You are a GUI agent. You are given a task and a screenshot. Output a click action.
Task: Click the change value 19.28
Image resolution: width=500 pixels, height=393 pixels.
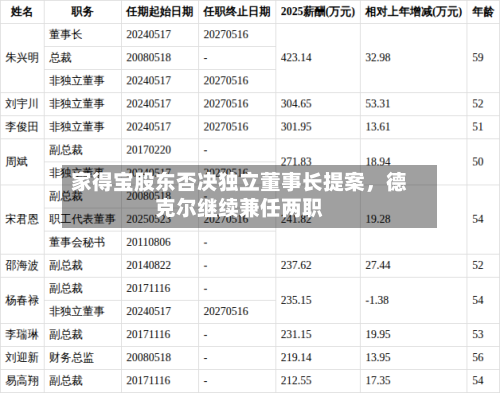[x=378, y=219]
